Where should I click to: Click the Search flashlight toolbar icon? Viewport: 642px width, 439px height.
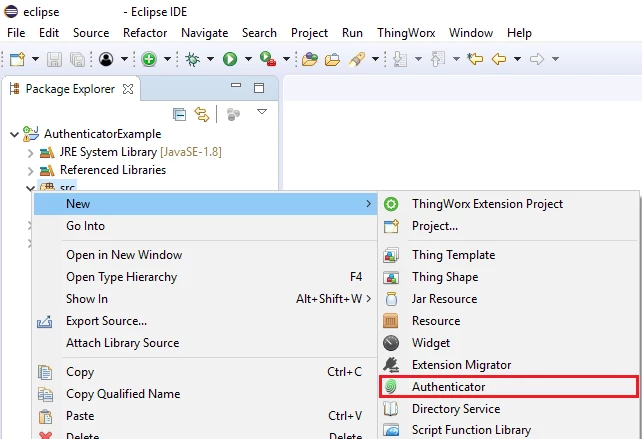[x=357, y=59]
